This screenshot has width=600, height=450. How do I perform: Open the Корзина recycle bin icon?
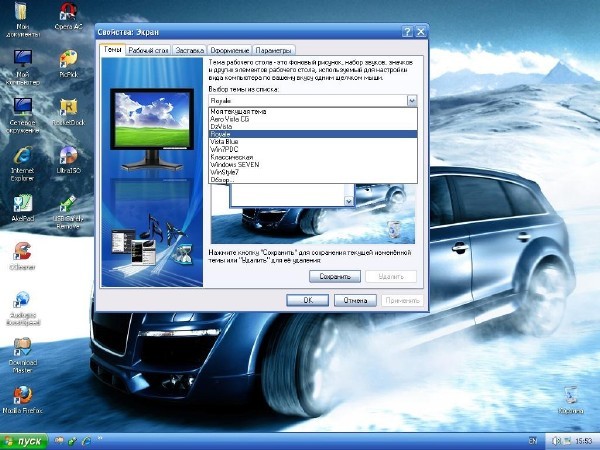tap(571, 400)
